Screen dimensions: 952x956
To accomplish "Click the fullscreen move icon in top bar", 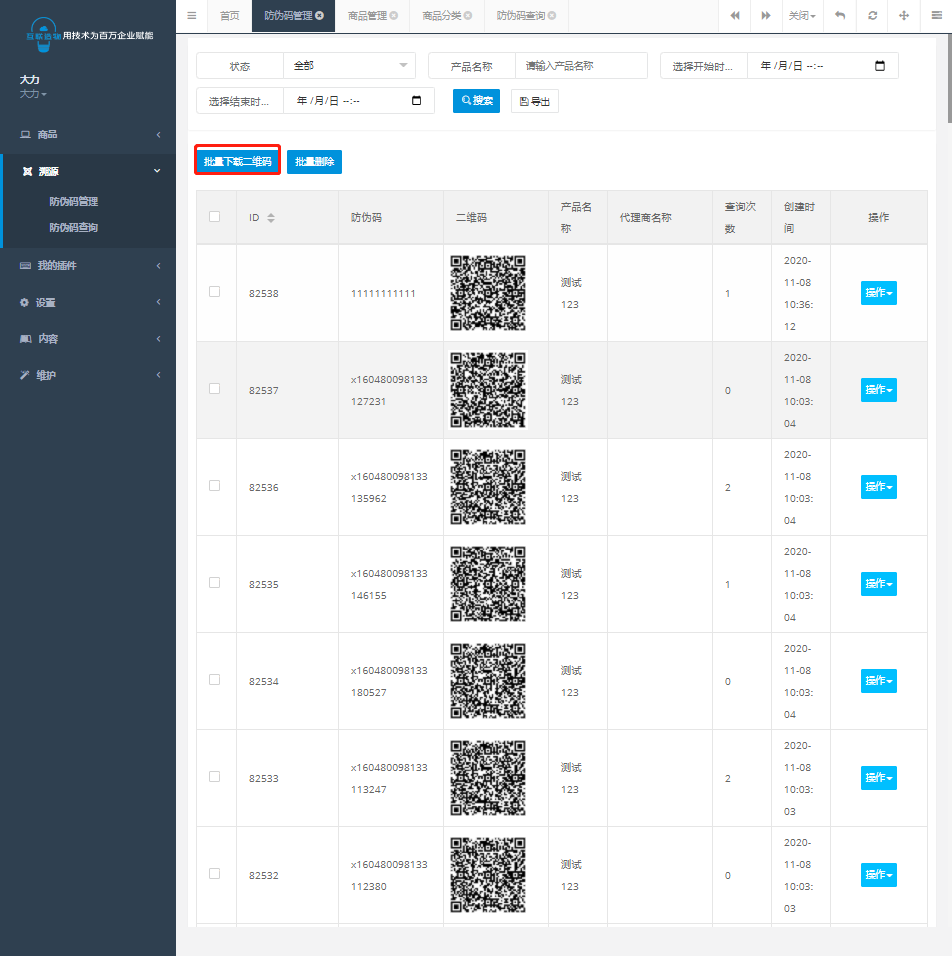I will coord(904,16).
